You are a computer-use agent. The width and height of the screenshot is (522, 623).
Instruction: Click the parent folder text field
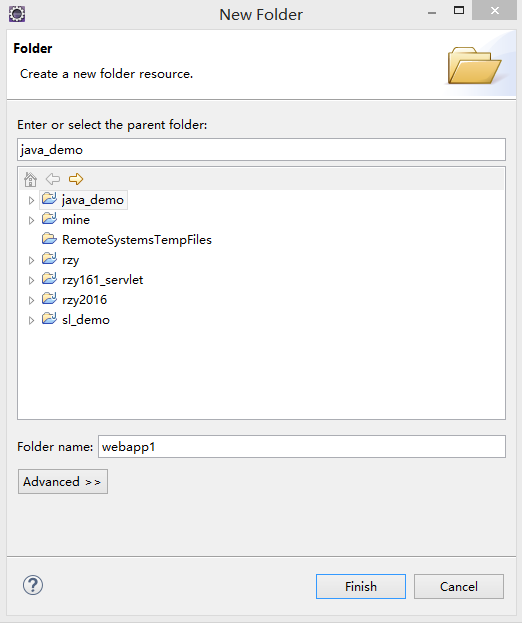point(261,150)
